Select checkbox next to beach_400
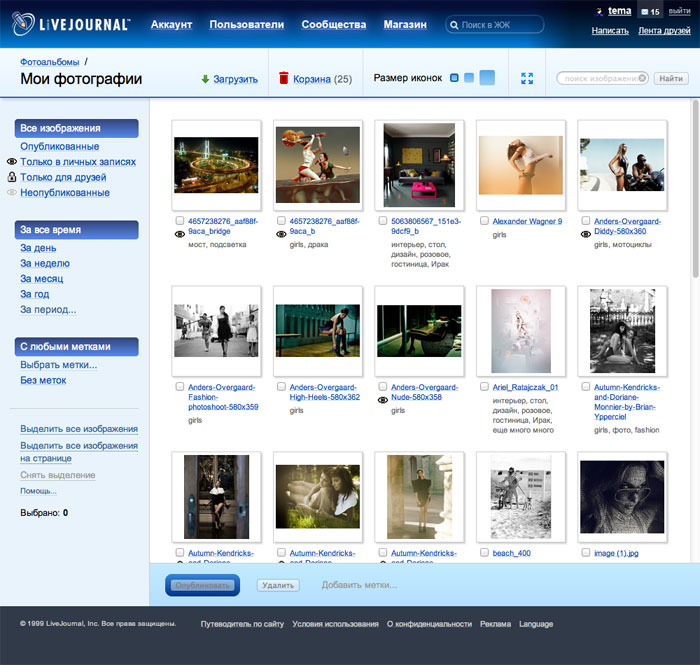The width and height of the screenshot is (700, 665). (484, 552)
